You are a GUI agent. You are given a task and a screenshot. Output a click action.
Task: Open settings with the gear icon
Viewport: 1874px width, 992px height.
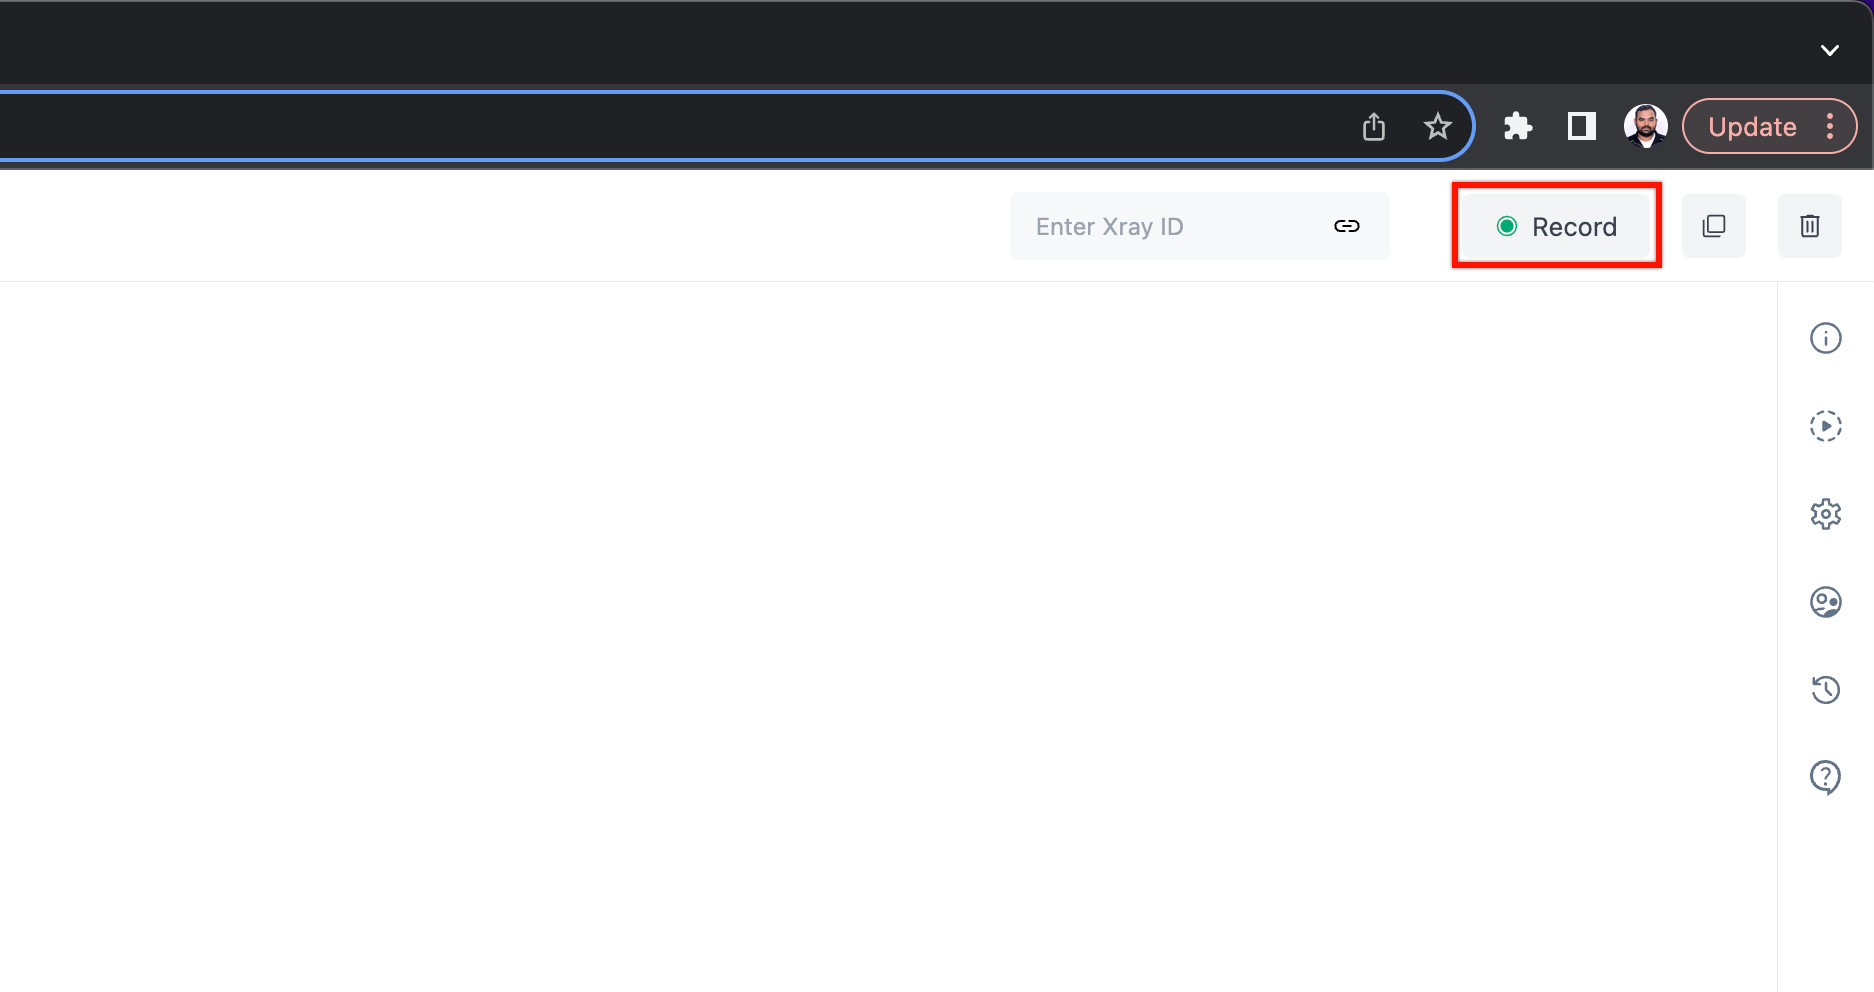1826,514
